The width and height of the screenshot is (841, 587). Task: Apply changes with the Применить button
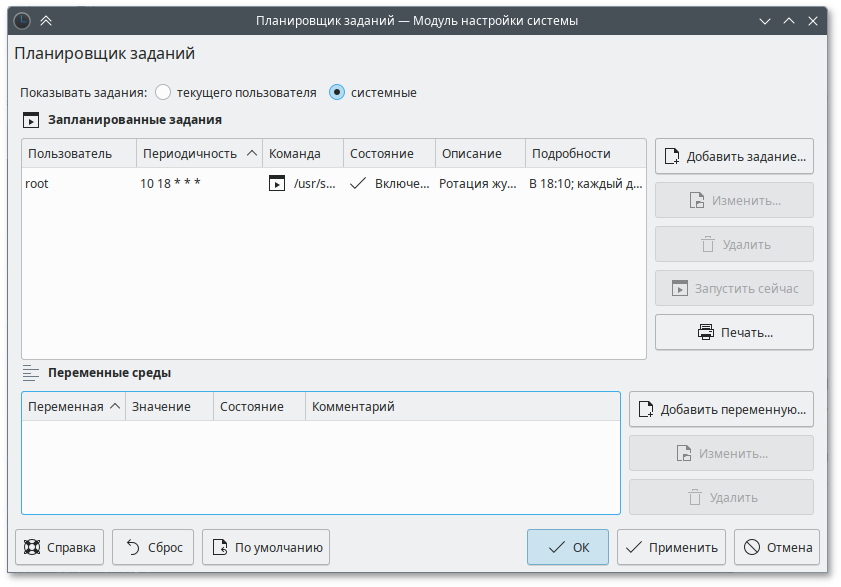point(671,547)
